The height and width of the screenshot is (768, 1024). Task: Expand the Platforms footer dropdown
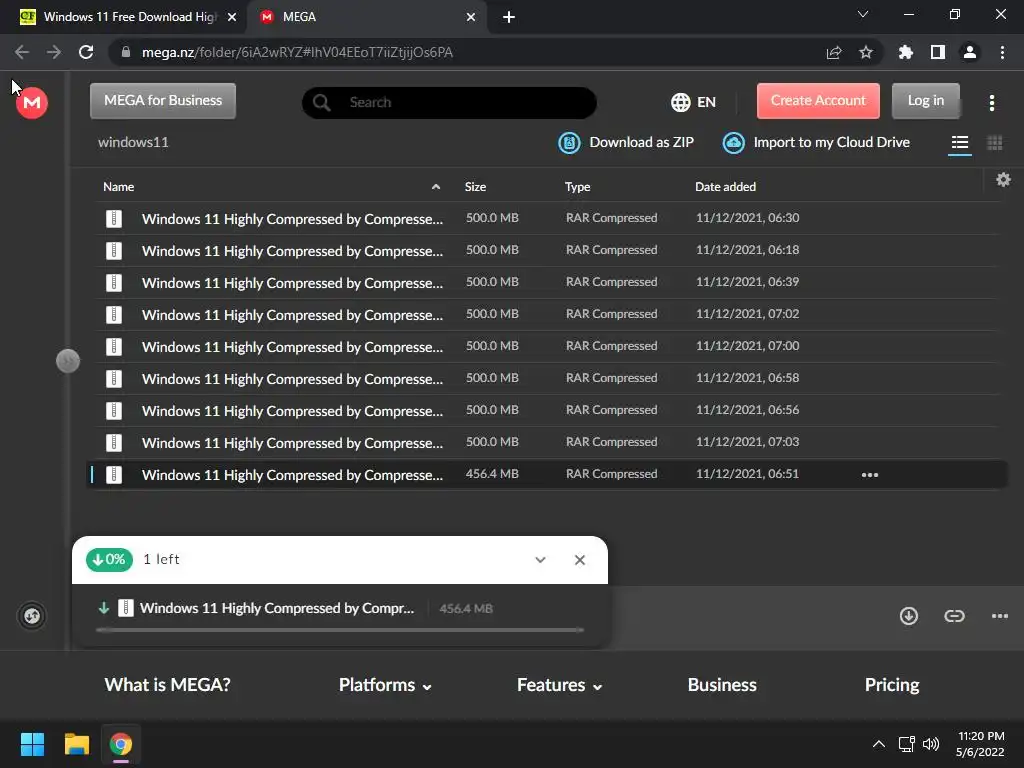[385, 685]
